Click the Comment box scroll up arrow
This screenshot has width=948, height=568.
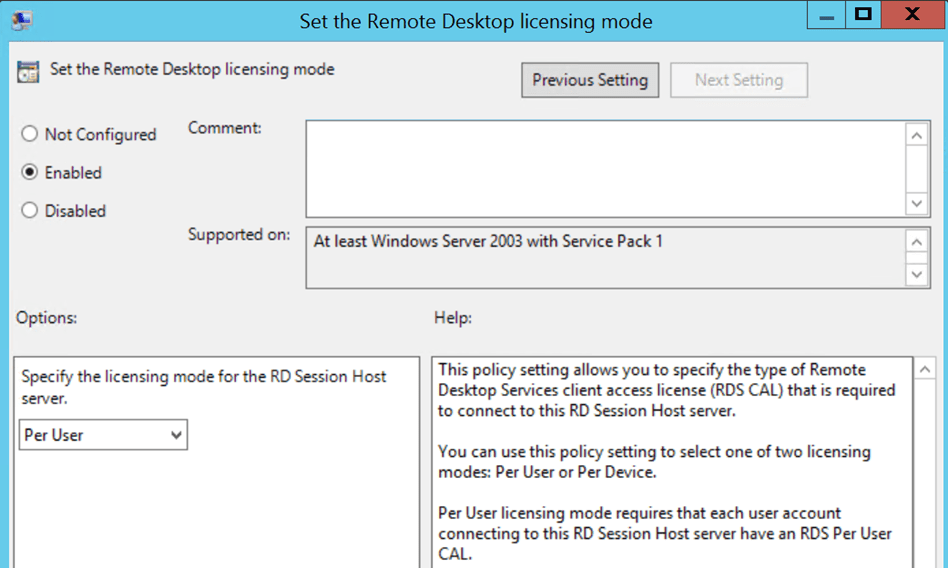click(x=916, y=135)
